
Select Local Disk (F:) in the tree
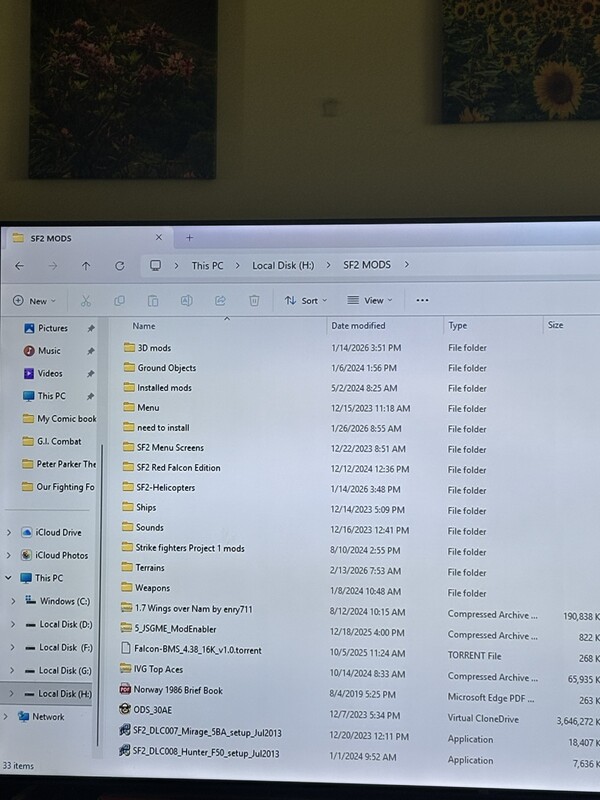pyautogui.click(x=59, y=647)
